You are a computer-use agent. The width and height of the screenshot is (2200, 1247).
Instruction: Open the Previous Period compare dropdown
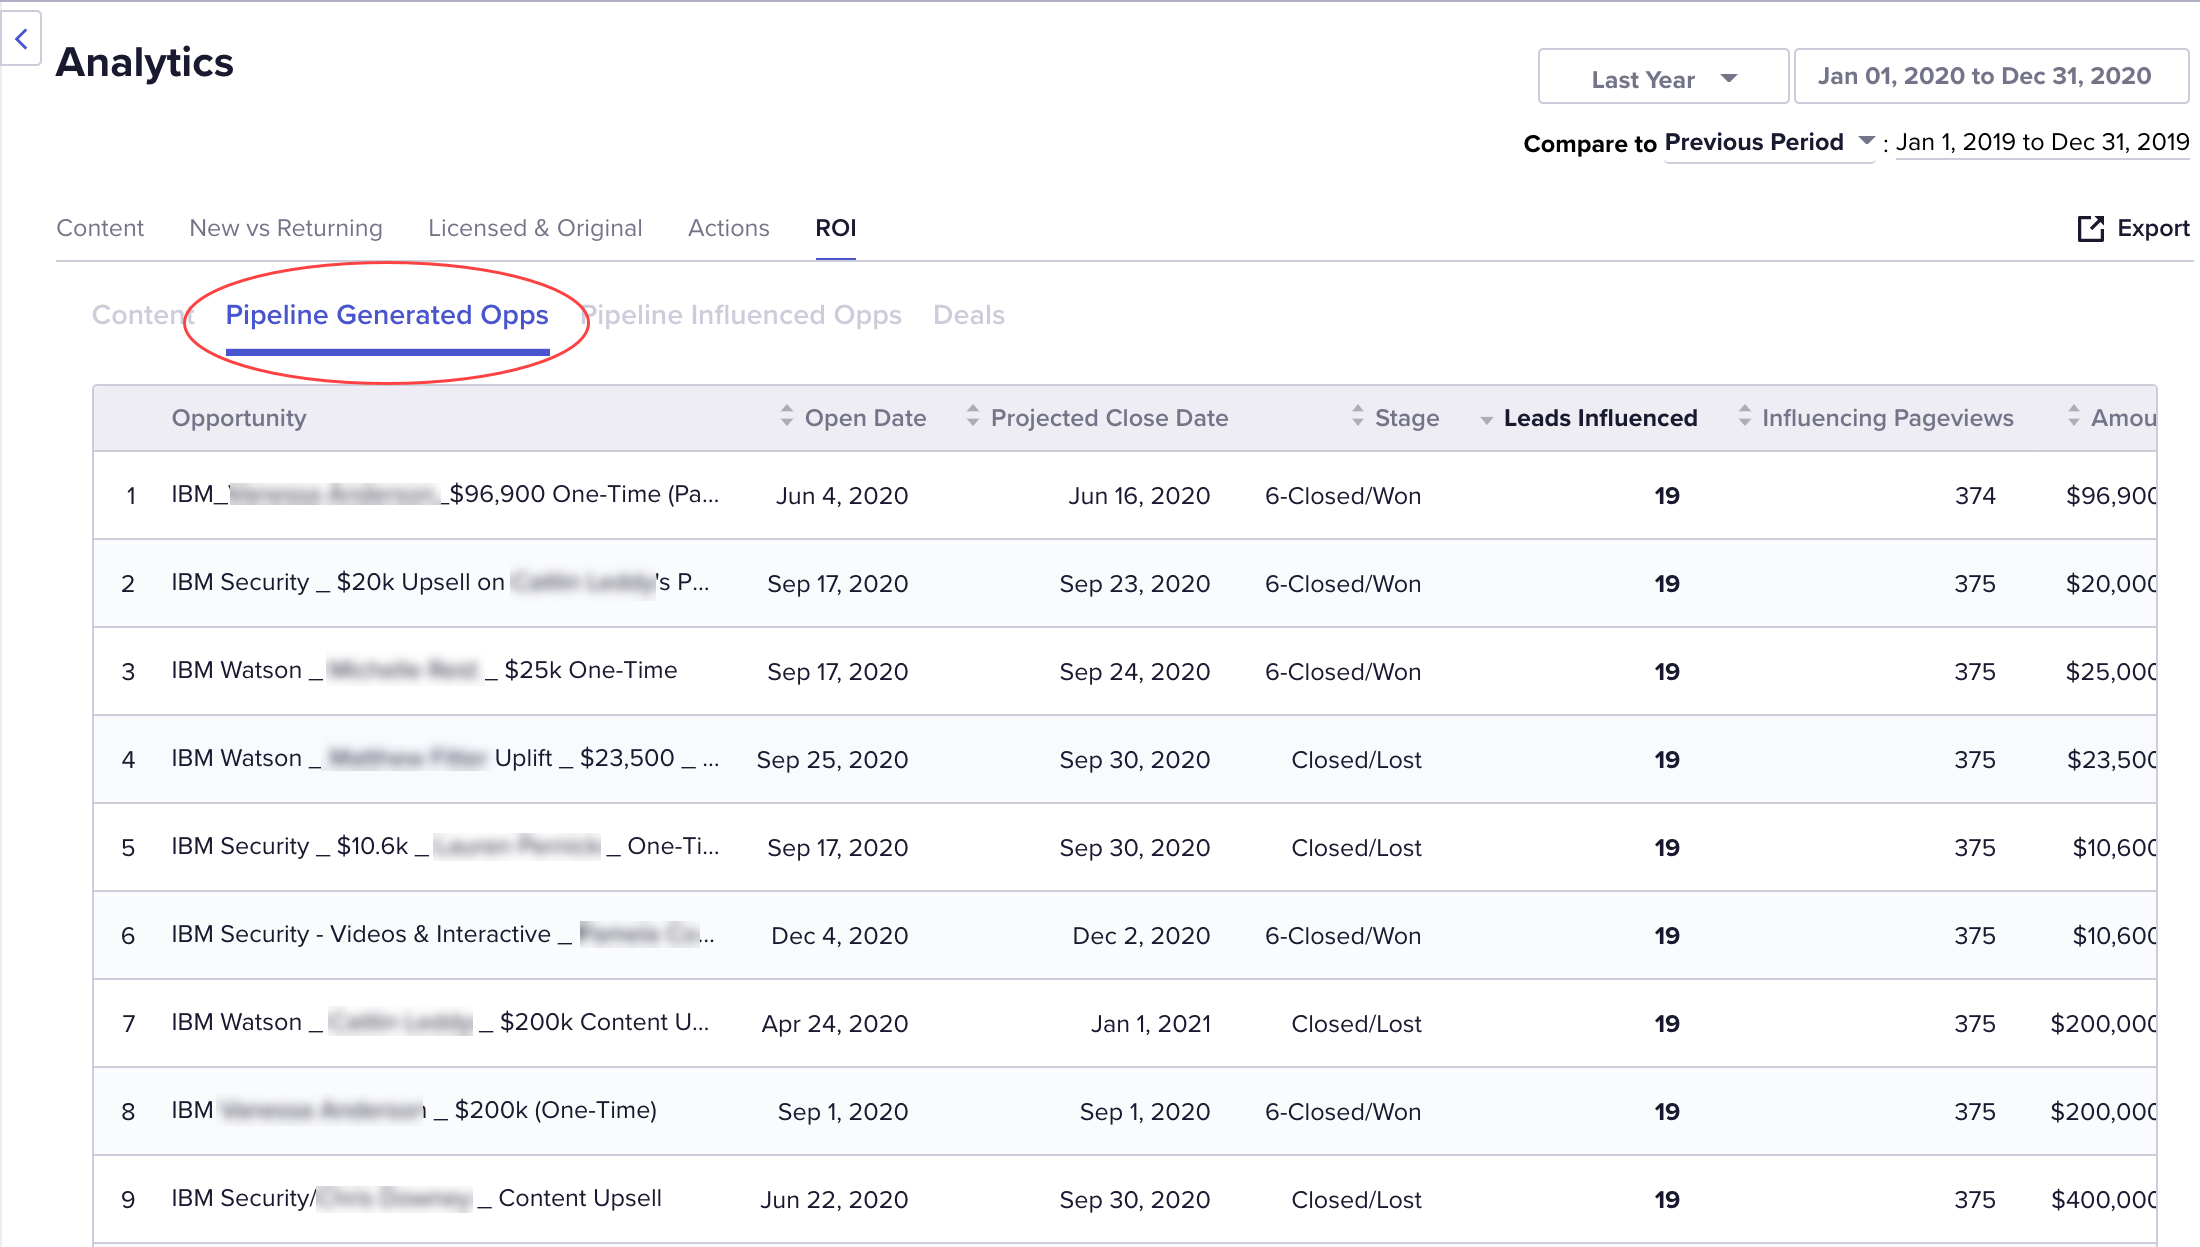1769,143
